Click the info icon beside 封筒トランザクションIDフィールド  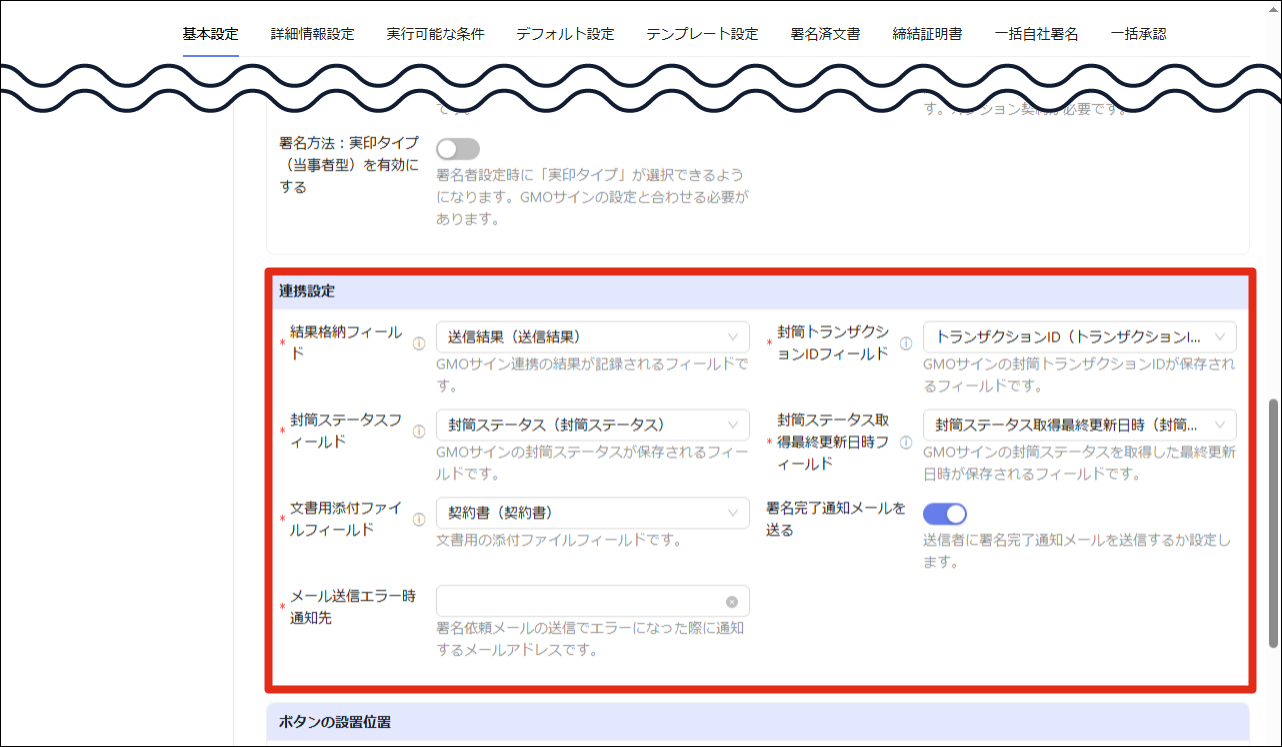click(x=906, y=343)
